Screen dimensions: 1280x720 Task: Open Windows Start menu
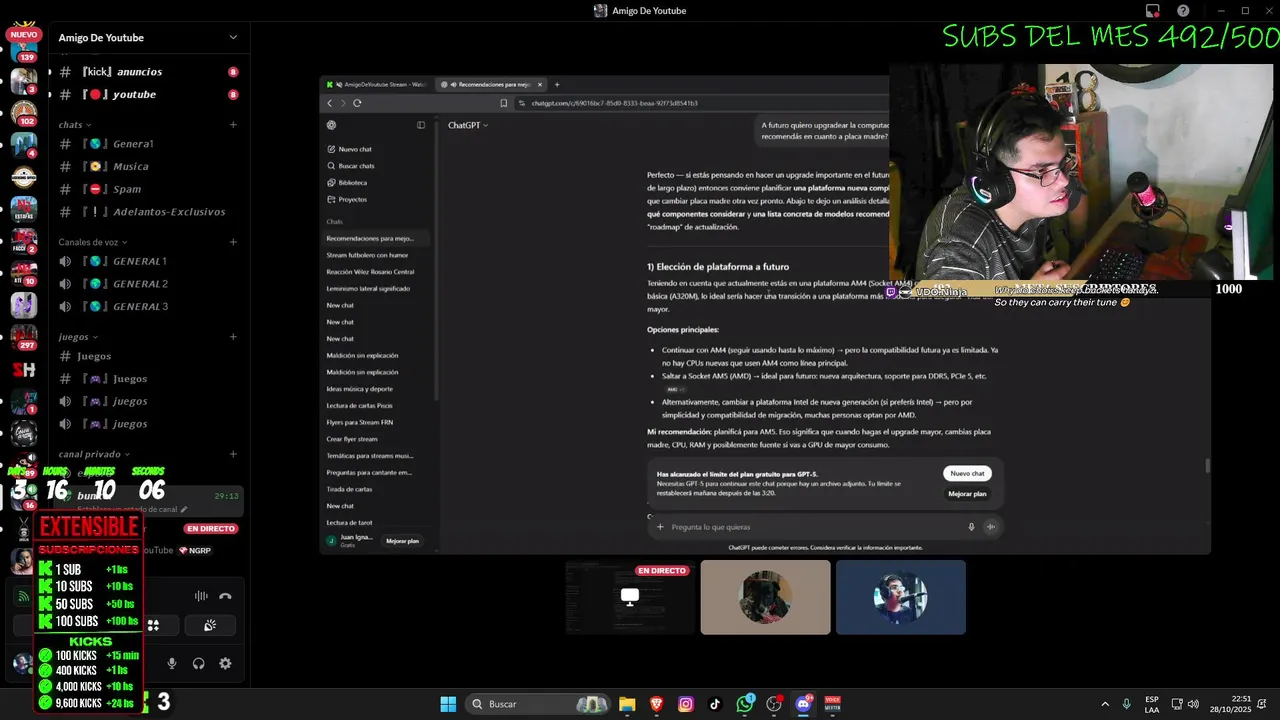(448, 704)
